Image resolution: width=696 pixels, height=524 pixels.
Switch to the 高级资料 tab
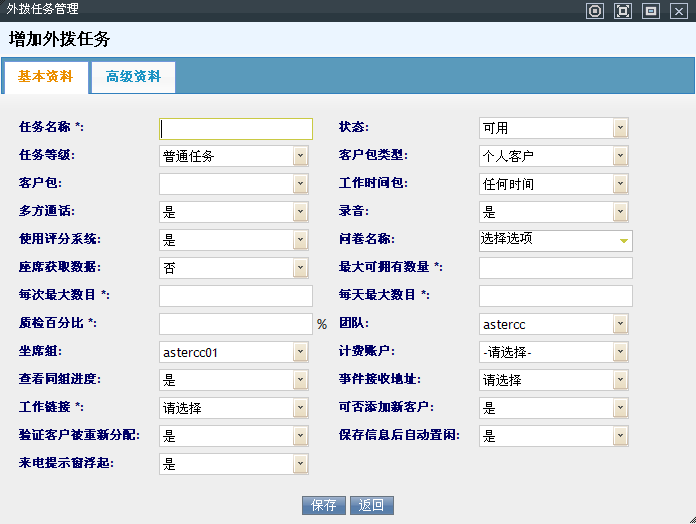(133, 77)
